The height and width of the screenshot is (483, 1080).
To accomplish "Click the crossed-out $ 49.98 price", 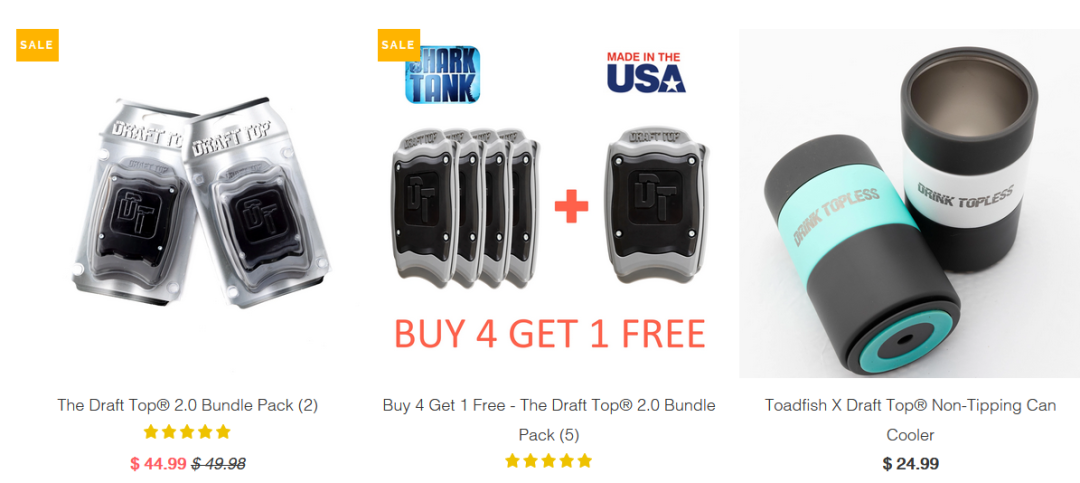I will (218, 464).
